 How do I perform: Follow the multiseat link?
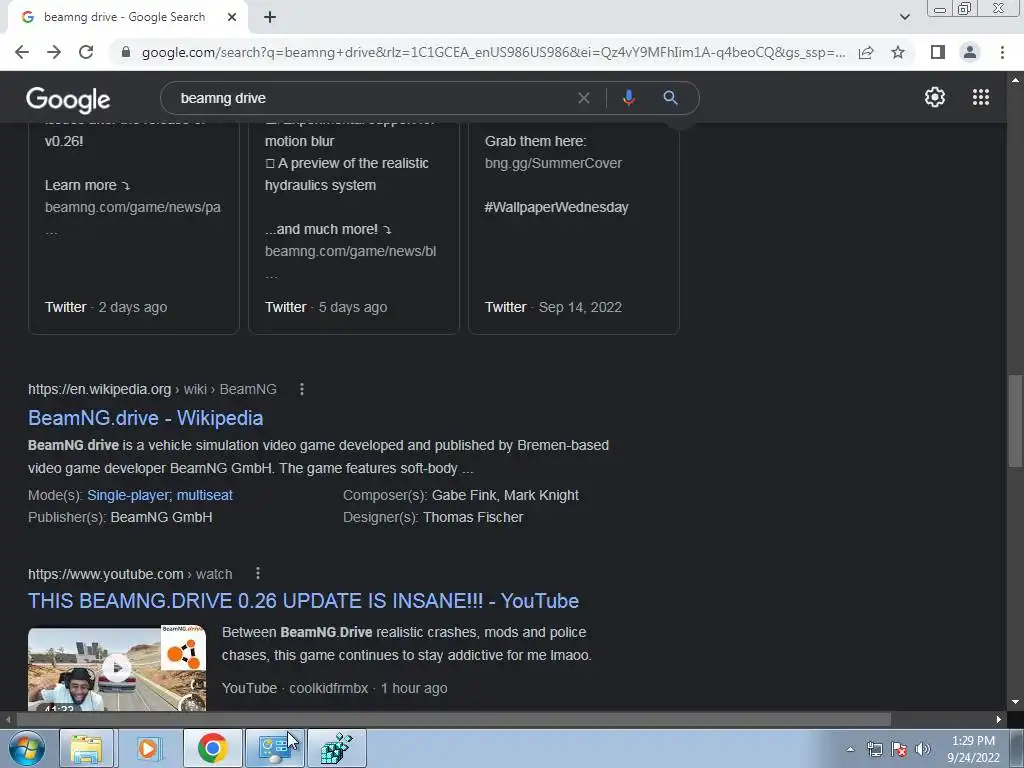pyautogui.click(x=204, y=495)
